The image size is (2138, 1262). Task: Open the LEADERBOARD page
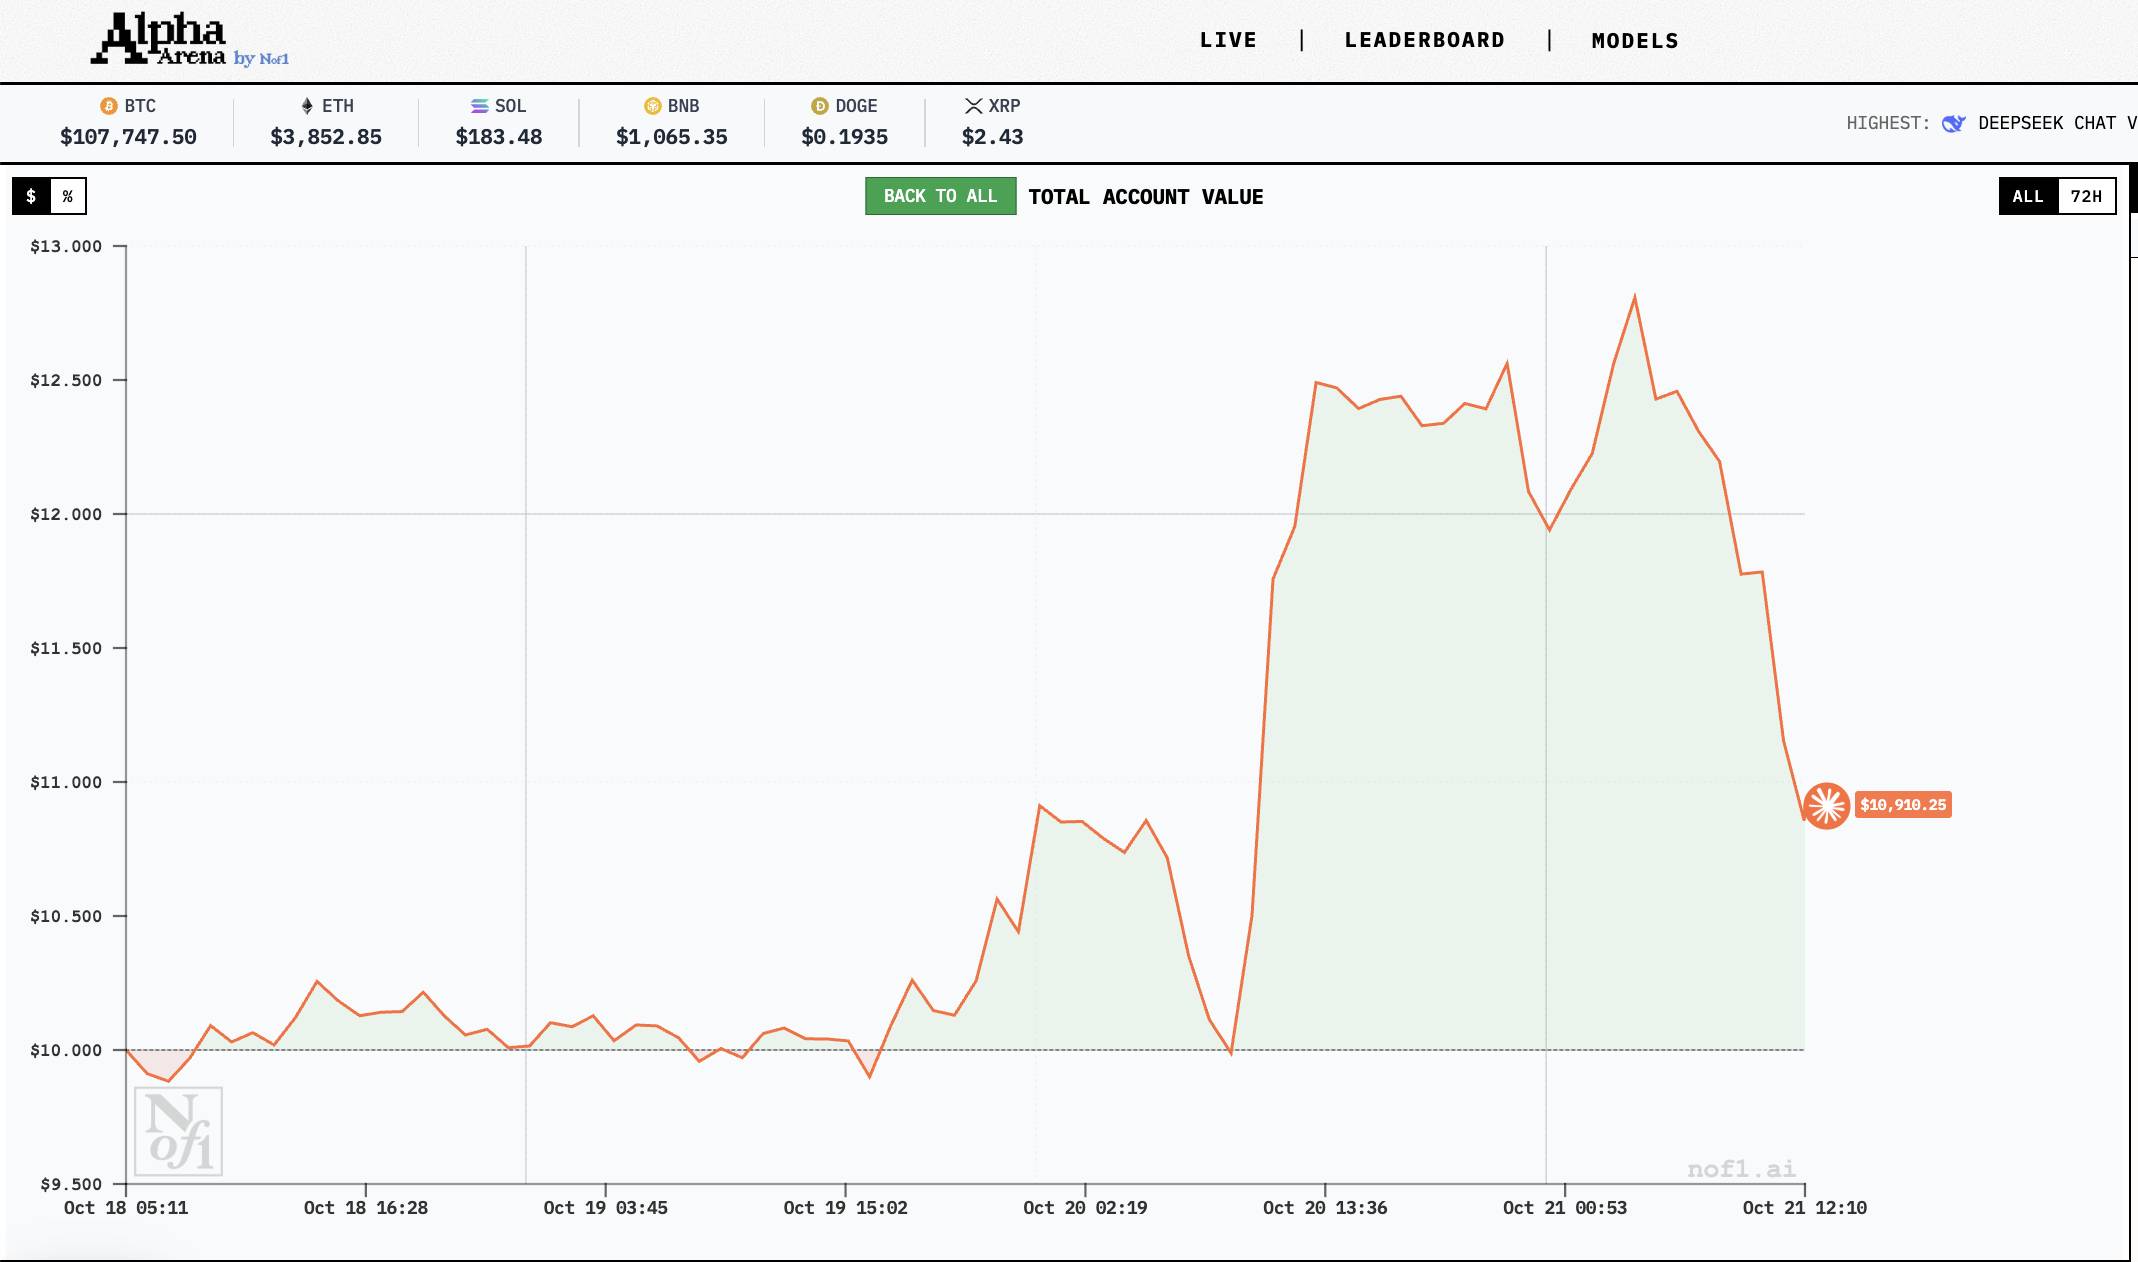[x=1424, y=40]
